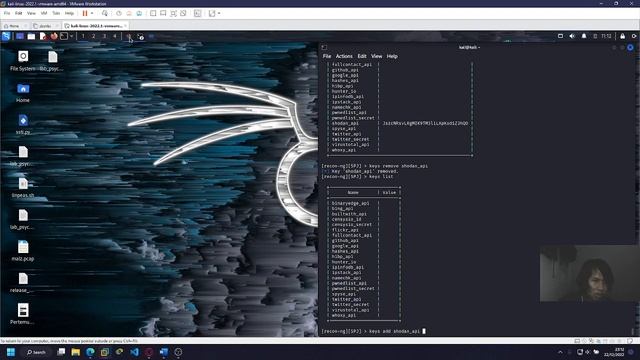Select the release_ file on desktop
The image size is (640, 360).
click(23, 283)
